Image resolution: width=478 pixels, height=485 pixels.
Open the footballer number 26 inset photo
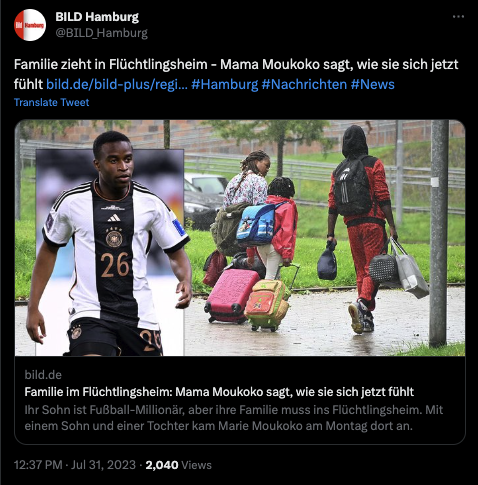109,245
